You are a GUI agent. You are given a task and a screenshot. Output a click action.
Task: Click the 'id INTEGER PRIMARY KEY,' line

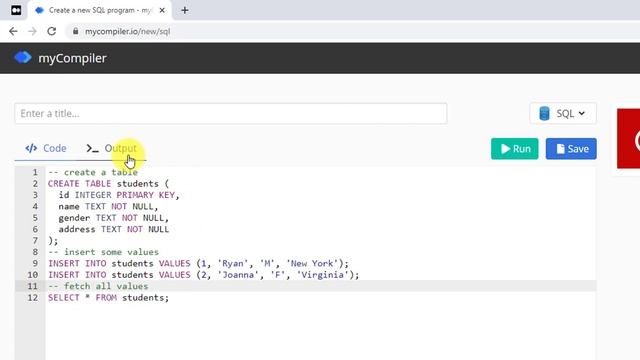tap(119, 195)
